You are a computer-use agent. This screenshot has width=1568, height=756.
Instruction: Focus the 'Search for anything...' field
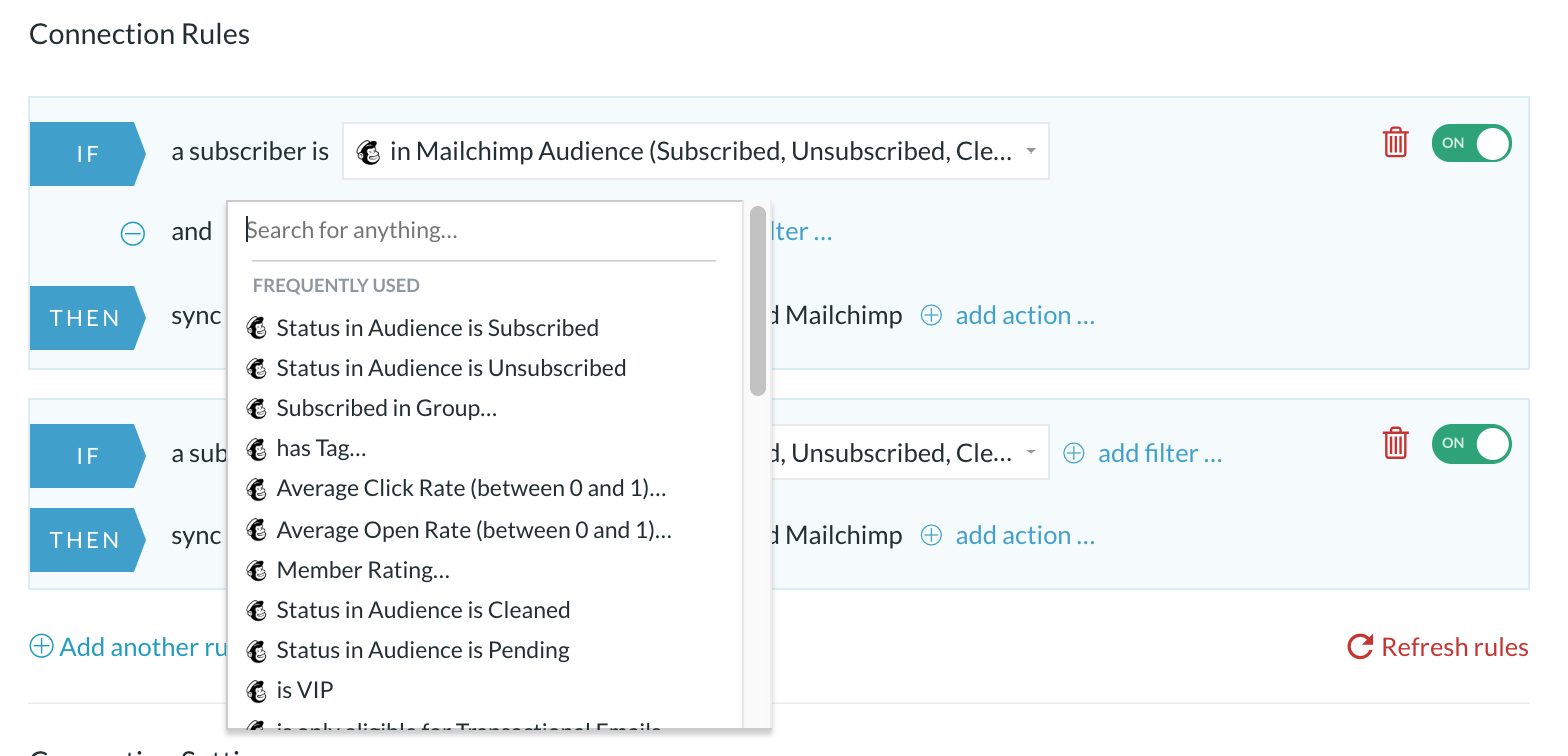pyautogui.click(x=484, y=231)
